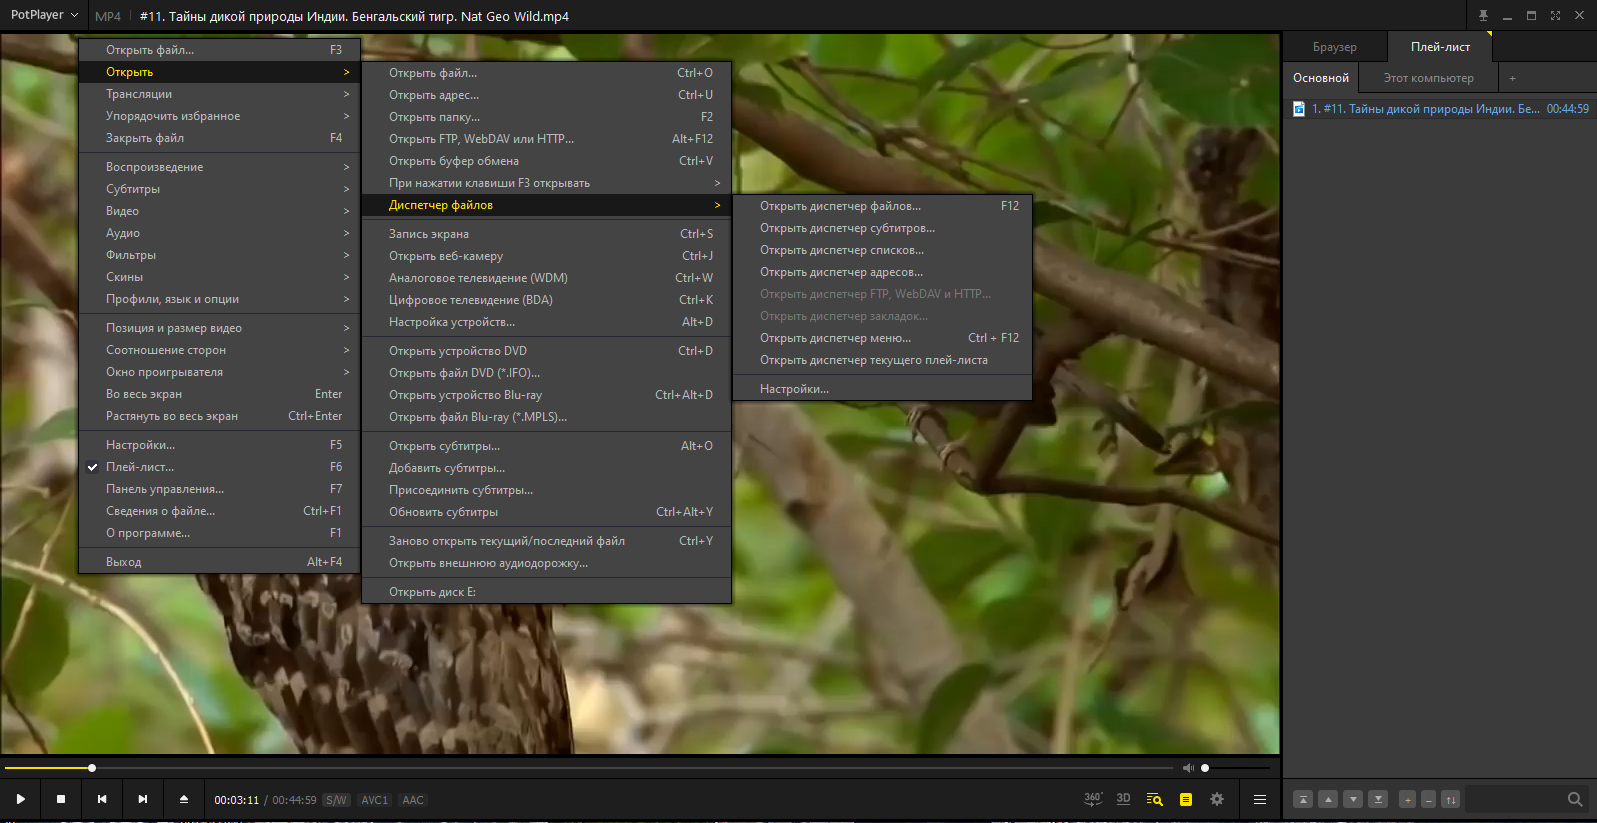Add item to playlist with plus icon
The height and width of the screenshot is (823, 1597).
coord(1407,799)
